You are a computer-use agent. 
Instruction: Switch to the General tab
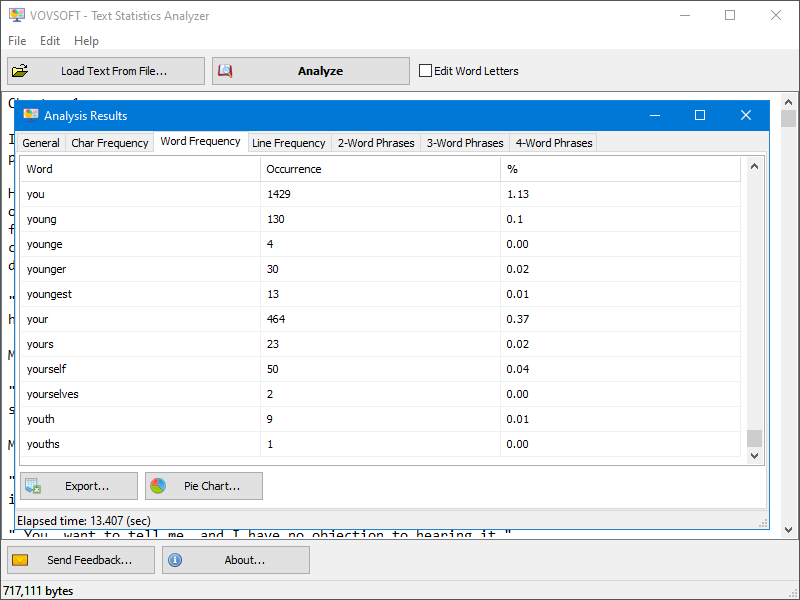[41, 143]
